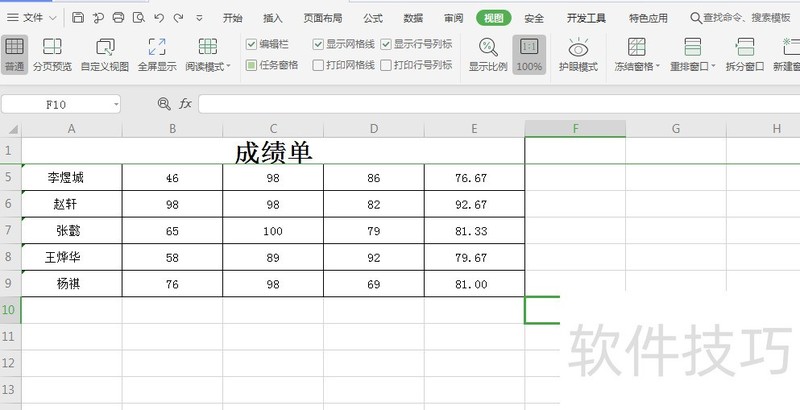Click the Undo arrow icon
The height and width of the screenshot is (410, 800).
[x=159, y=18]
